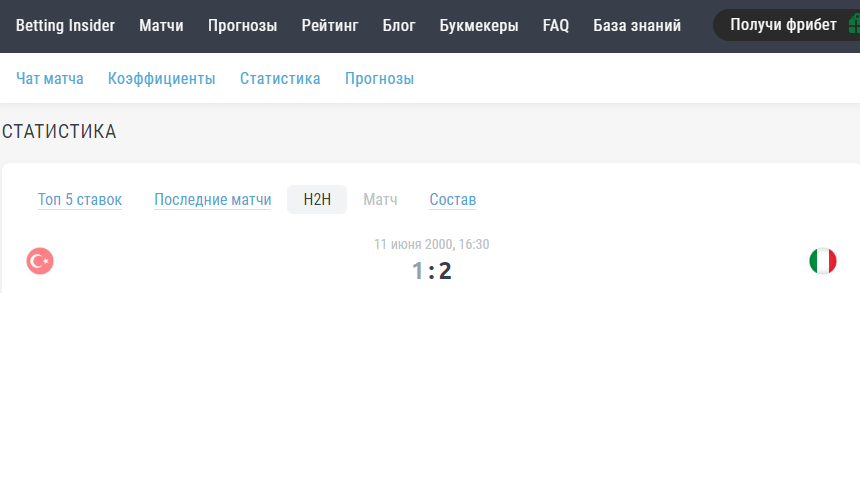Screen dimensions: 860x480
Task: Click the green gift icon on the freebet button
Action: pos(854,25)
